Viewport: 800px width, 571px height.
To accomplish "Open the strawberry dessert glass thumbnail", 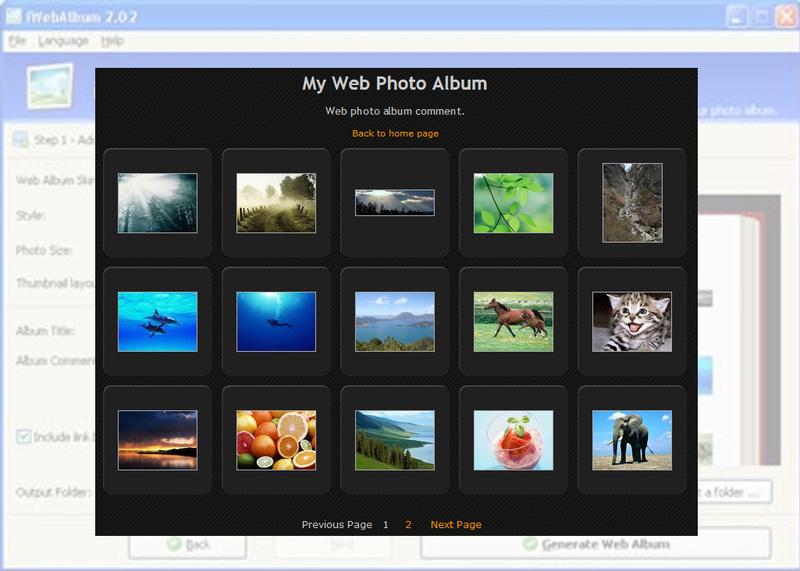I will (513, 440).
